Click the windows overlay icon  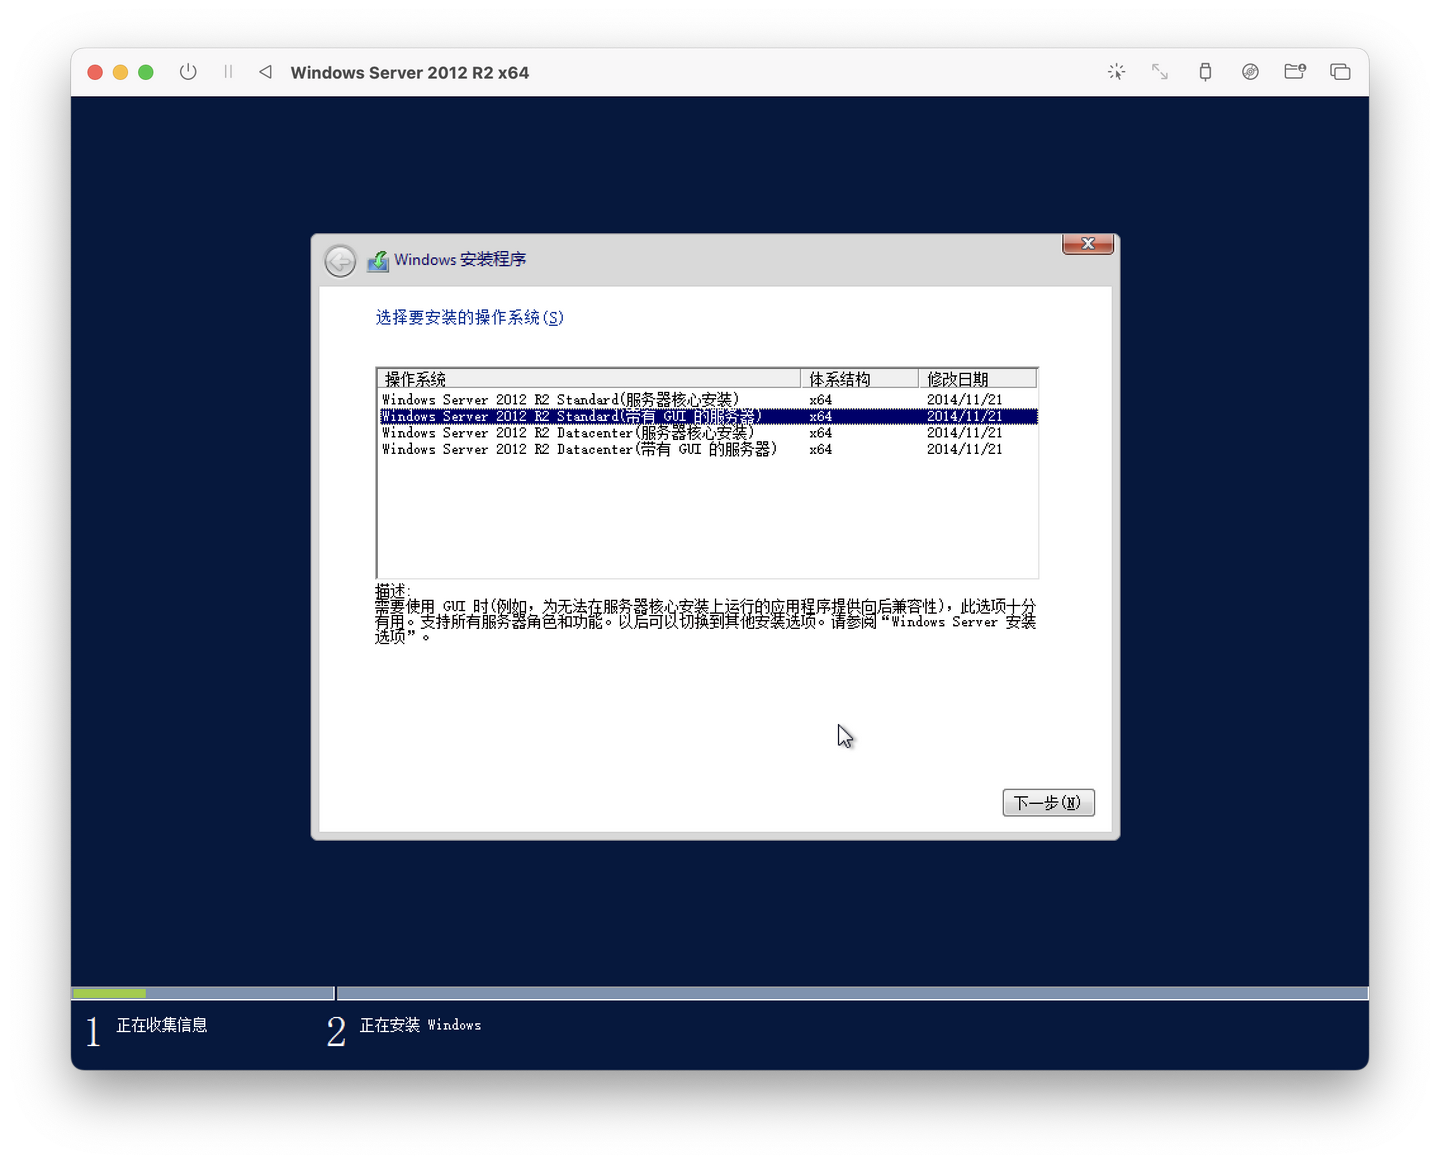1340,72
